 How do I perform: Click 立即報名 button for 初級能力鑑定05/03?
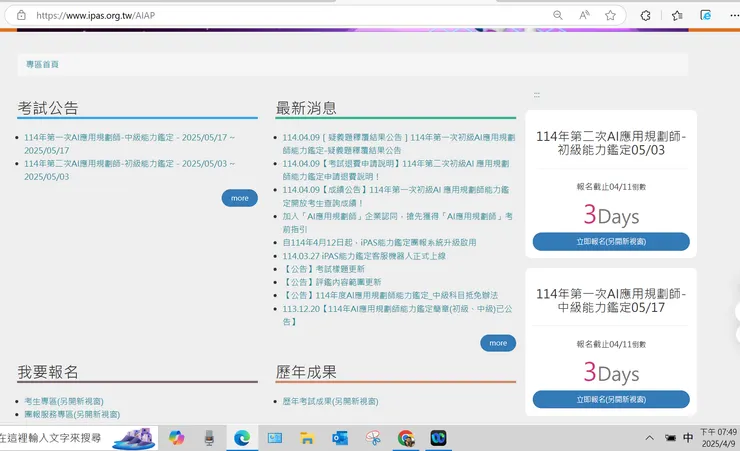click(611, 242)
